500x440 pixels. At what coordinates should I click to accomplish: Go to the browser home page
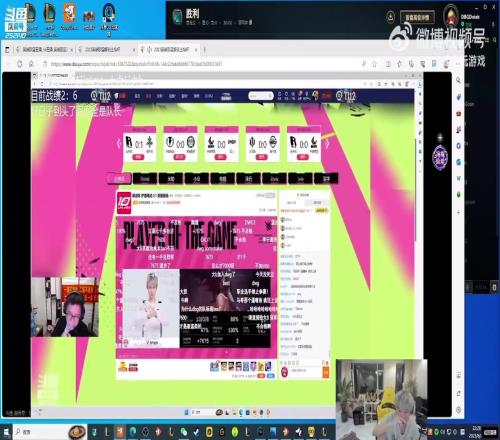(x=31, y=64)
